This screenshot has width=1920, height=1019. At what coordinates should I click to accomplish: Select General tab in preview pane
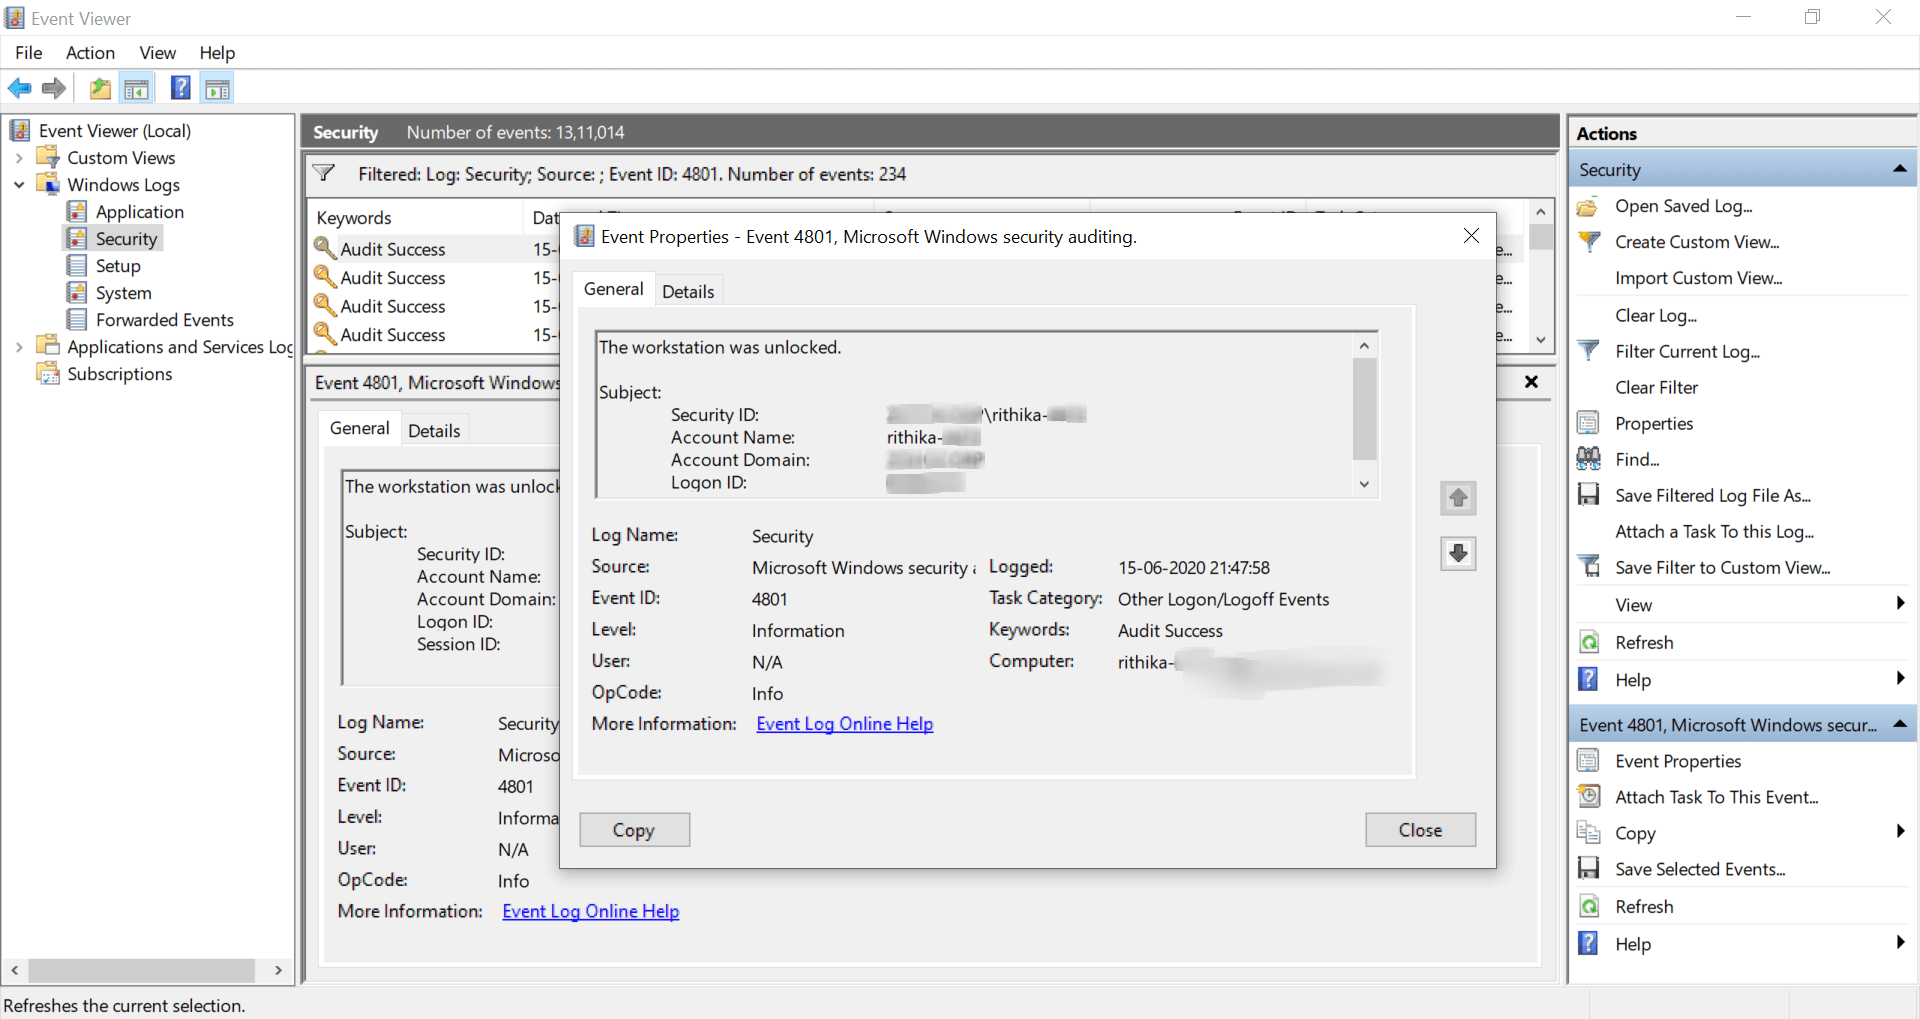point(360,428)
